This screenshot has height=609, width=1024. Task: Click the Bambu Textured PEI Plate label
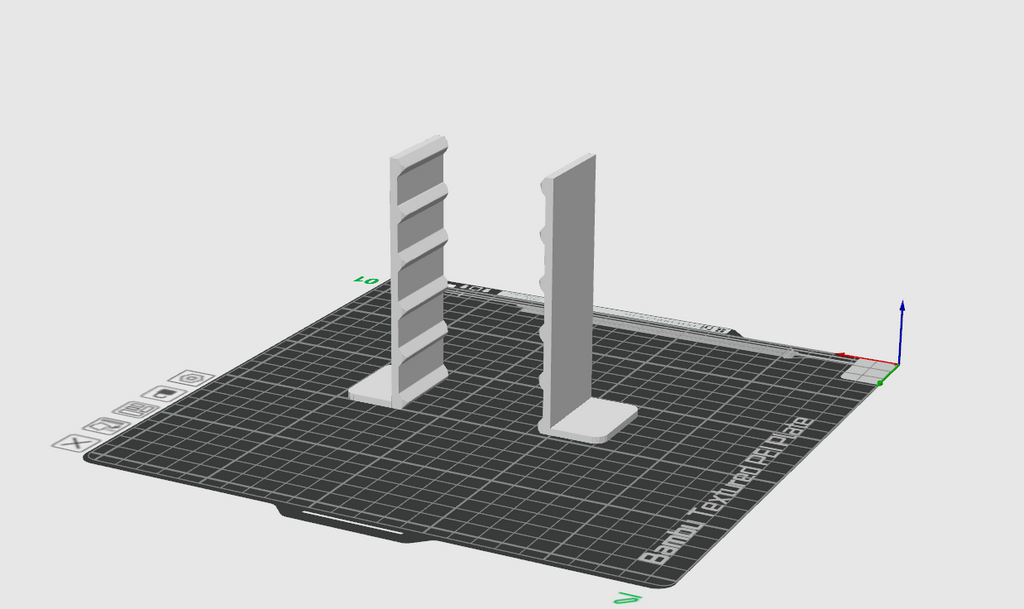[729, 491]
